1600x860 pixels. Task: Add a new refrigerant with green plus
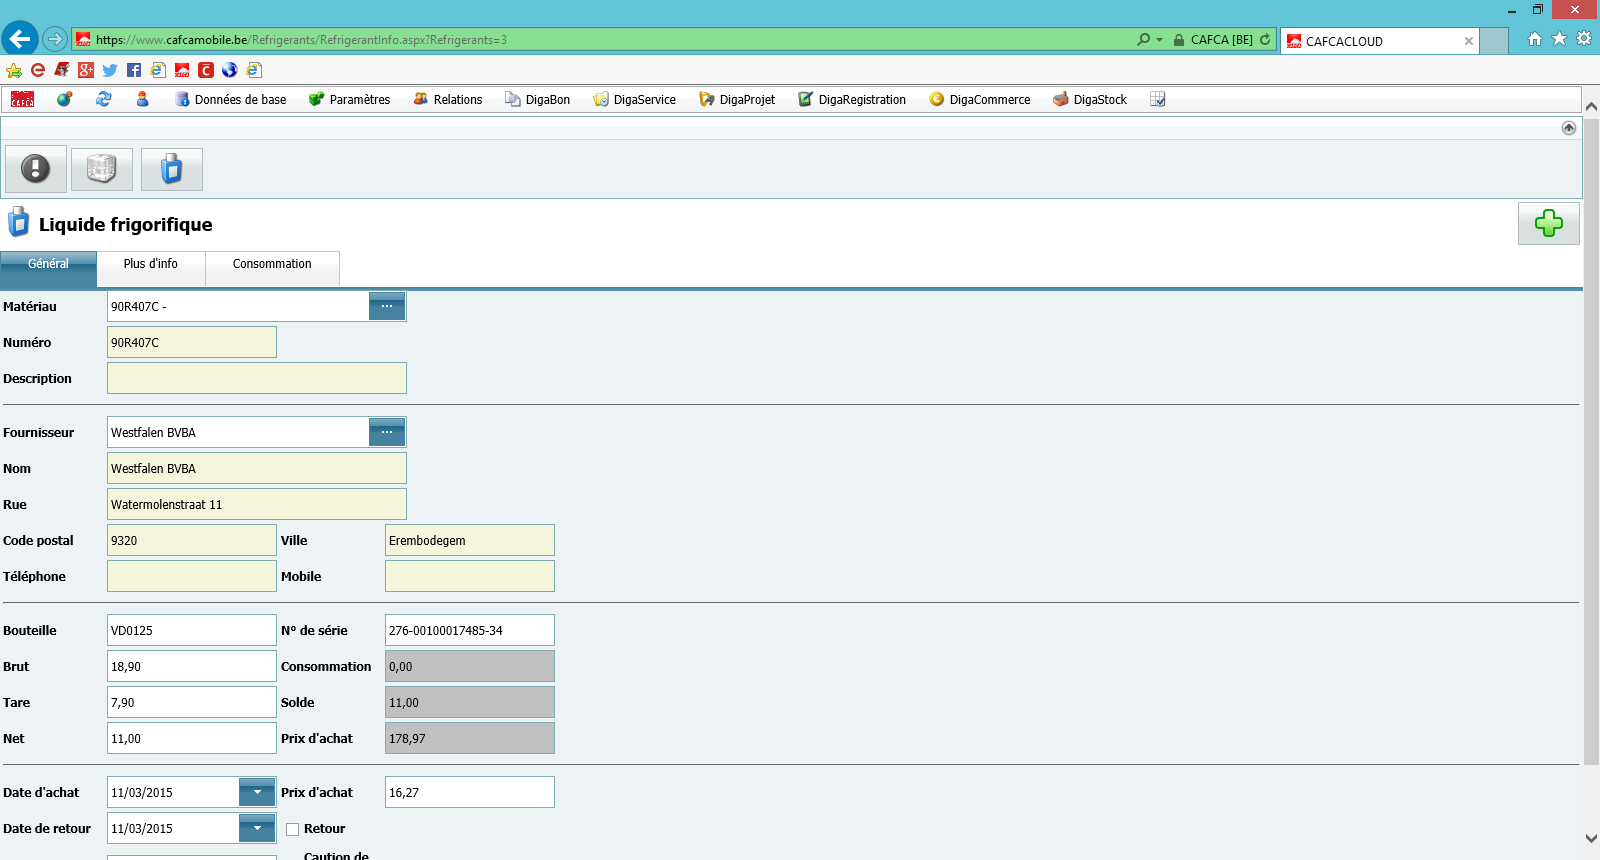coord(1549,223)
